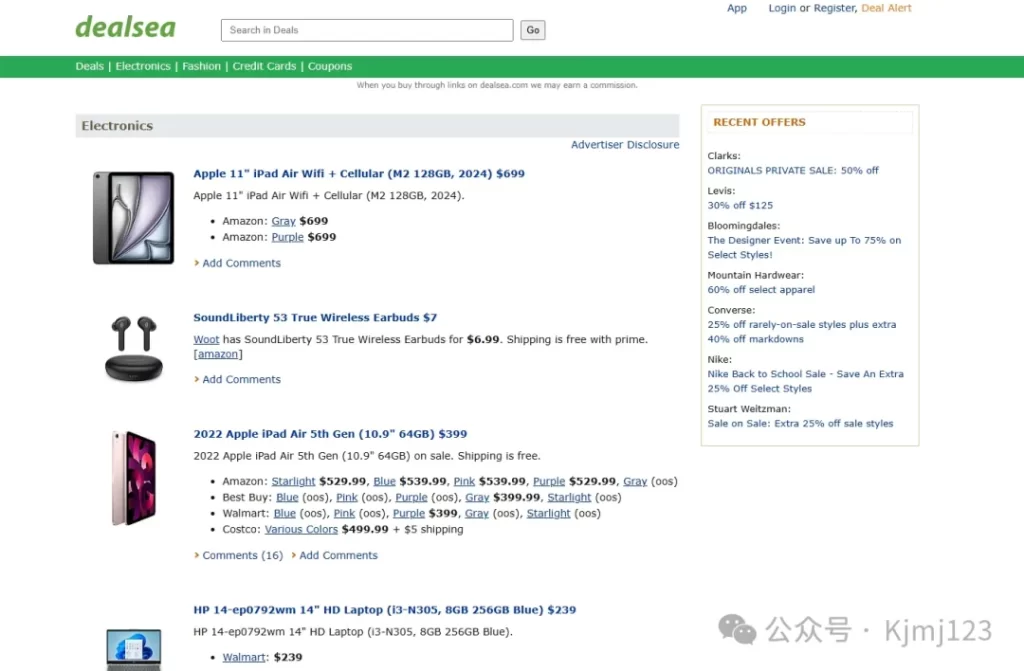The height and width of the screenshot is (671, 1024).
Task: Open the App link in header
Action: pos(737,8)
